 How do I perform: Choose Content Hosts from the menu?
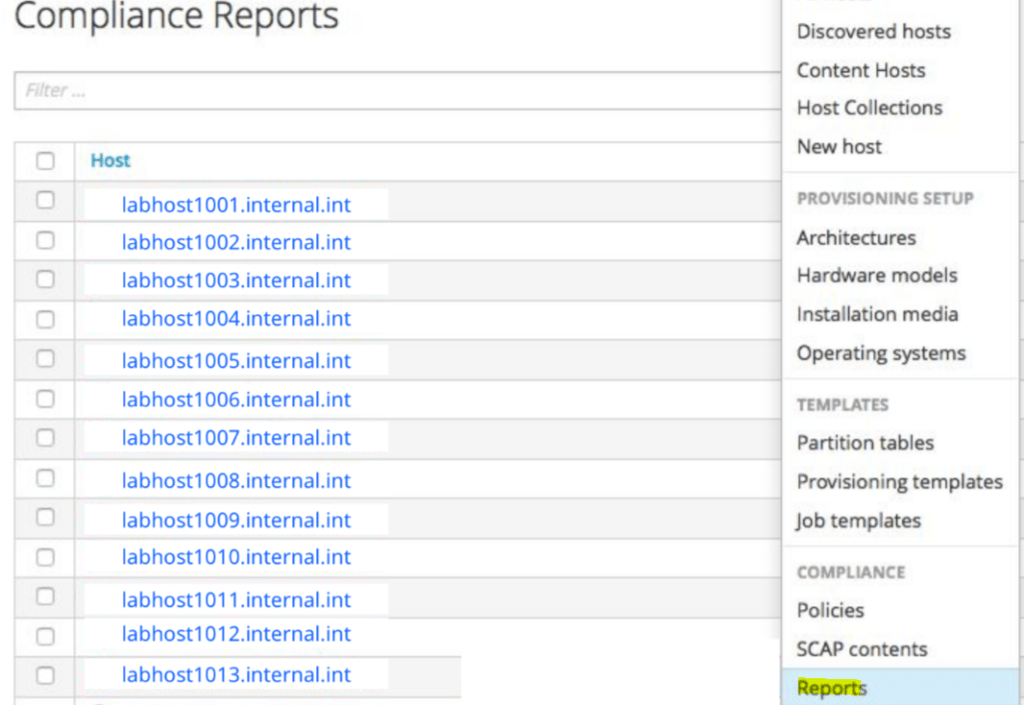(x=860, y=70)
